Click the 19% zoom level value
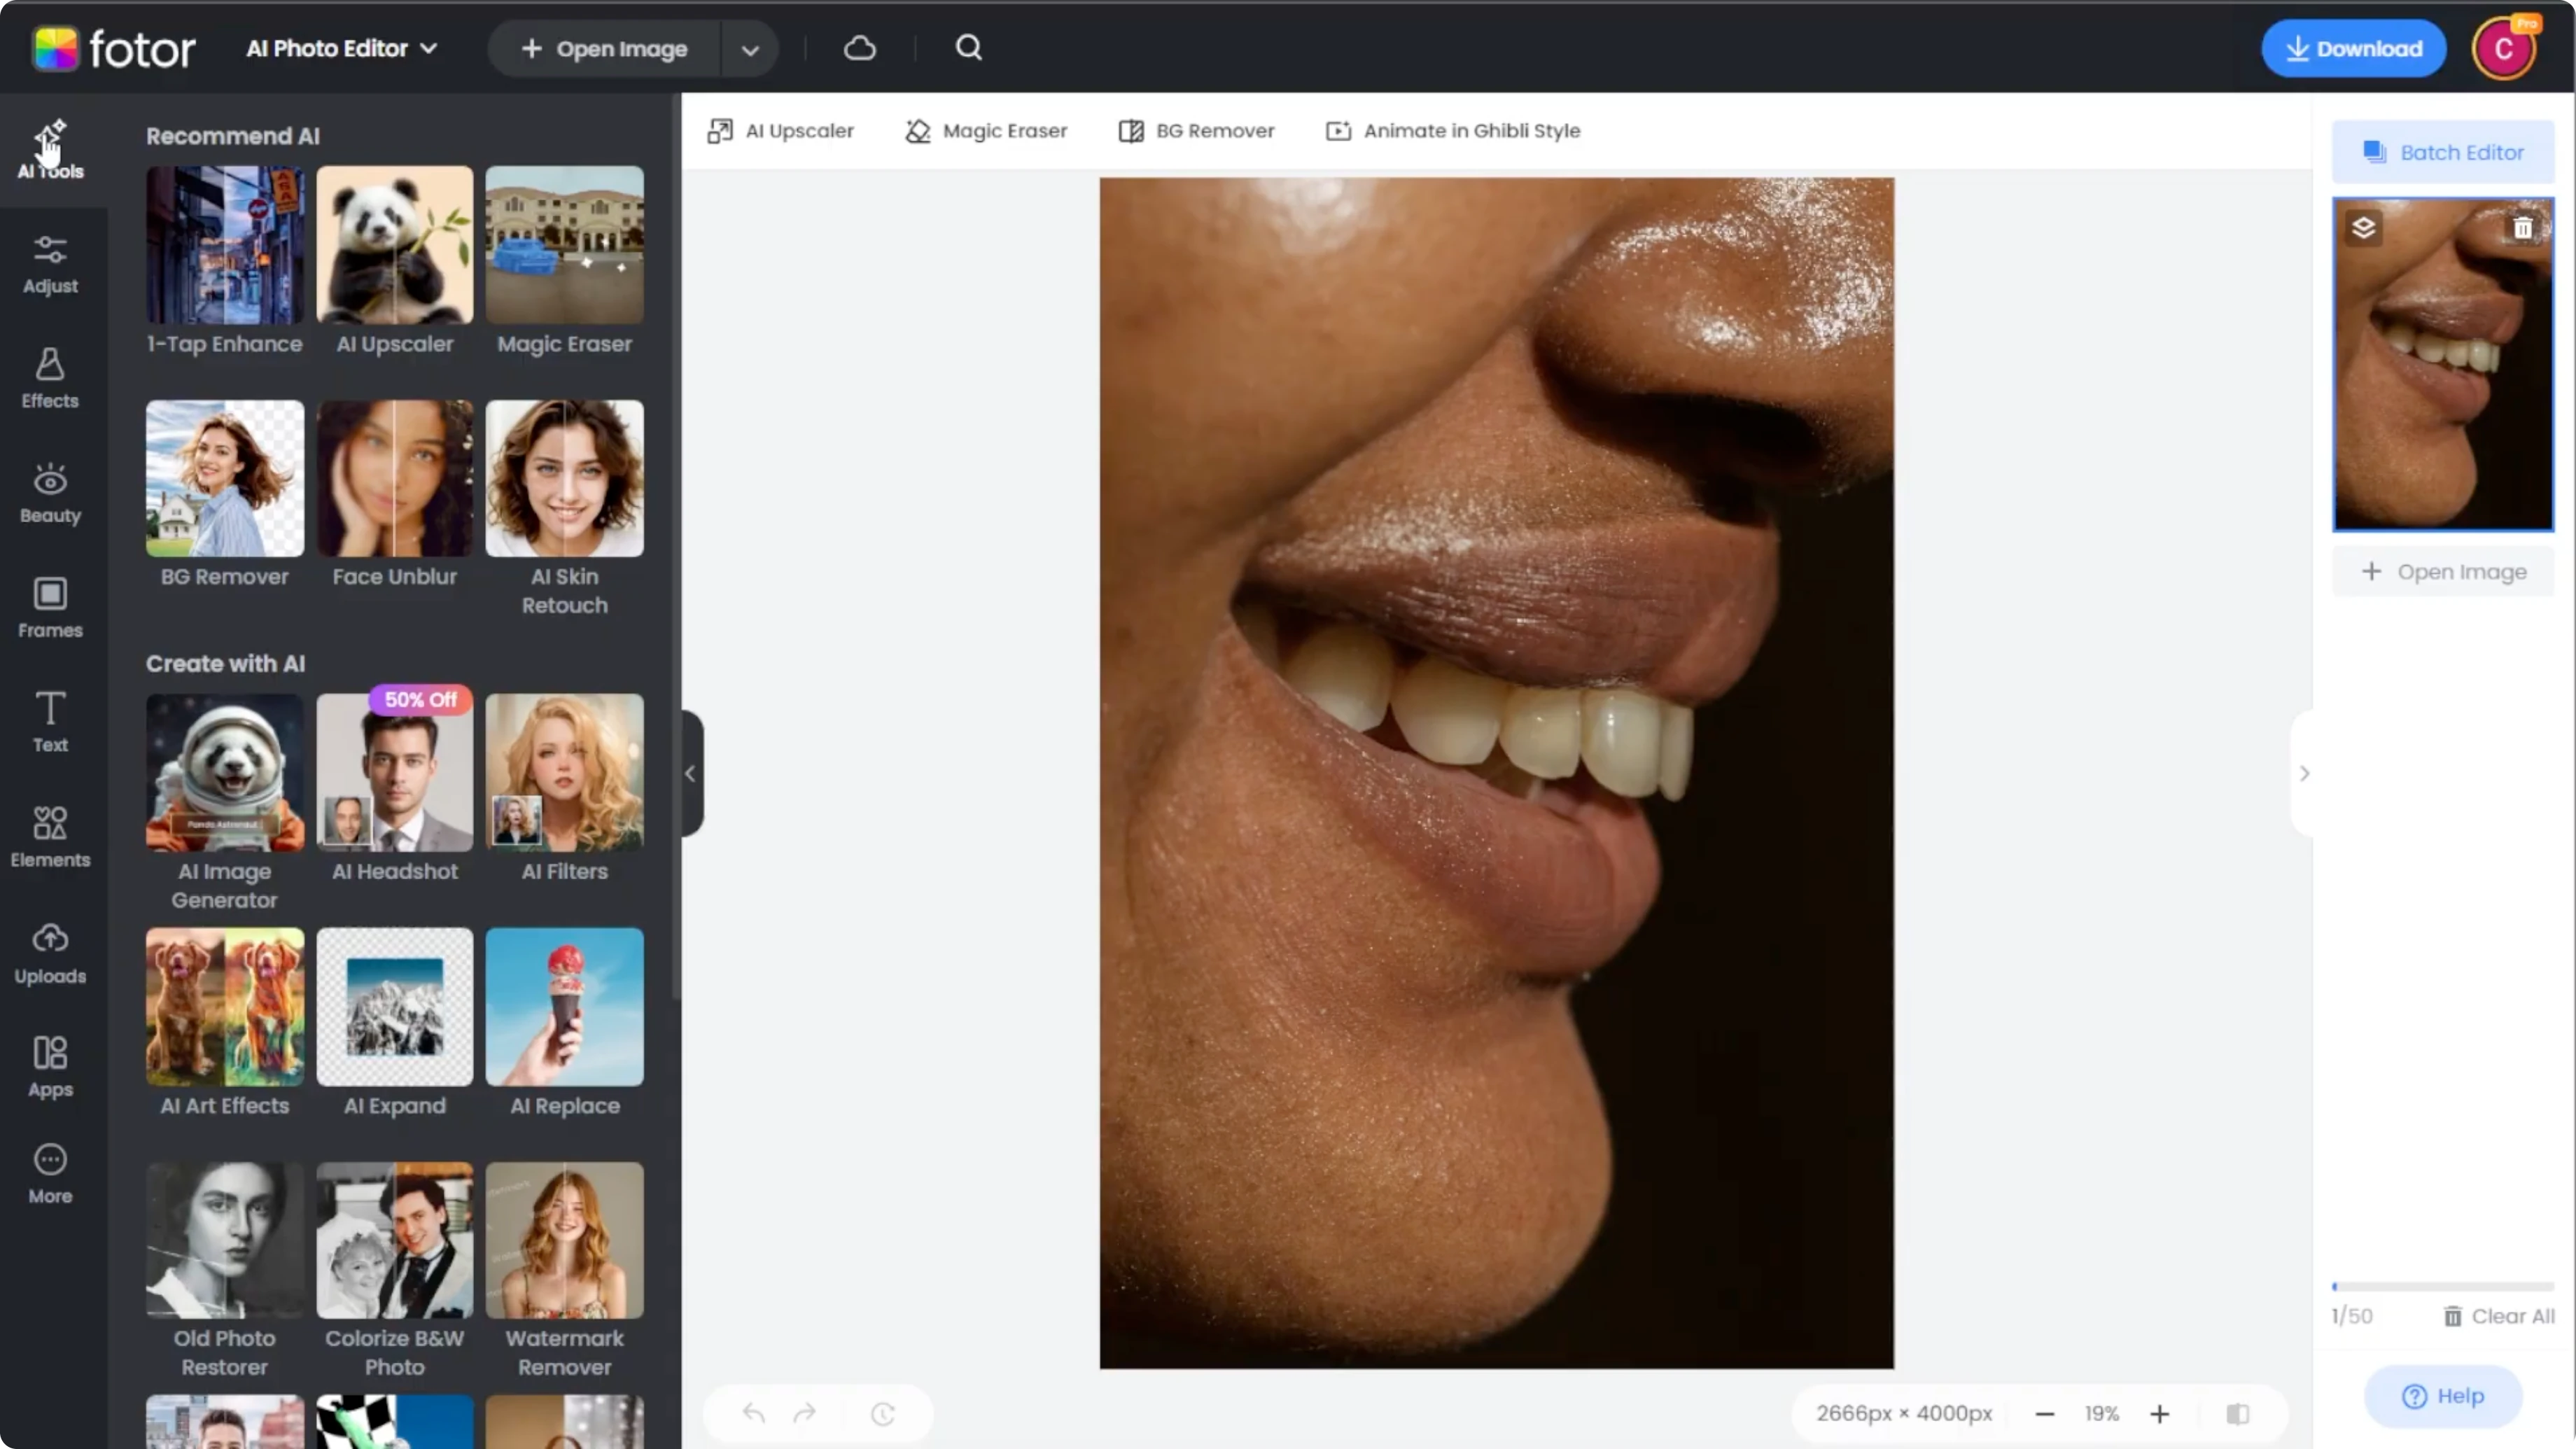Screen dimensions: 2576x1449 tap(2102, 1413)
